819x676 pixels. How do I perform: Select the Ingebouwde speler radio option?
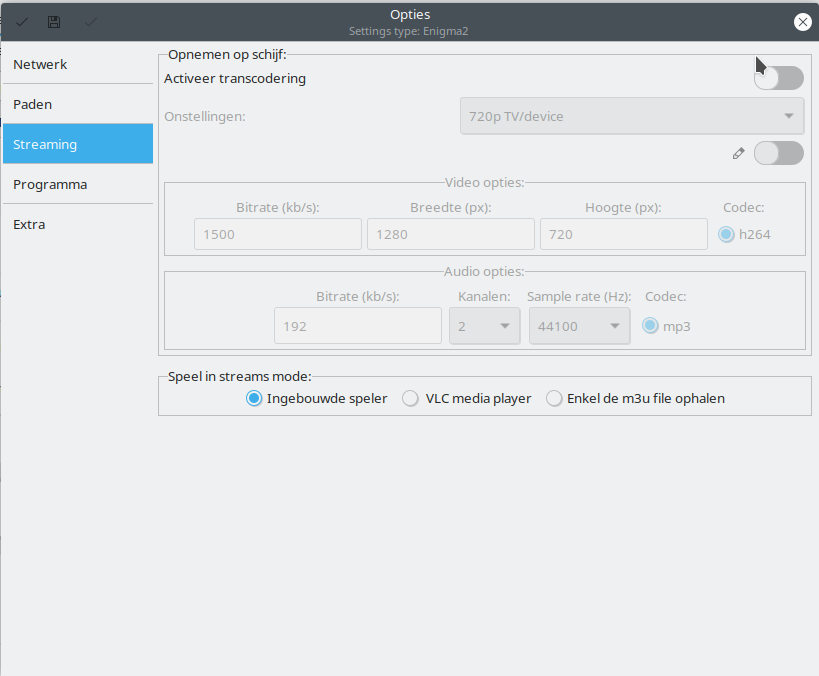(254, 398)
